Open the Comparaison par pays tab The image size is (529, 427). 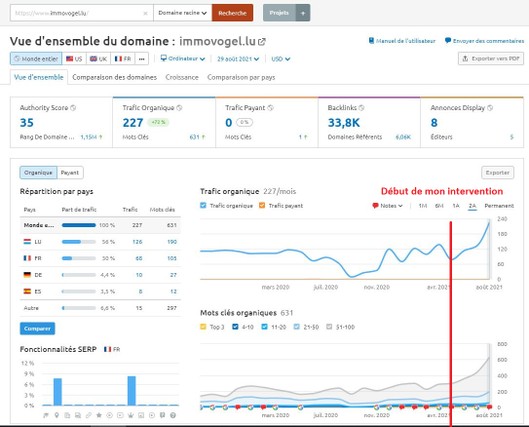coord(241,77)
